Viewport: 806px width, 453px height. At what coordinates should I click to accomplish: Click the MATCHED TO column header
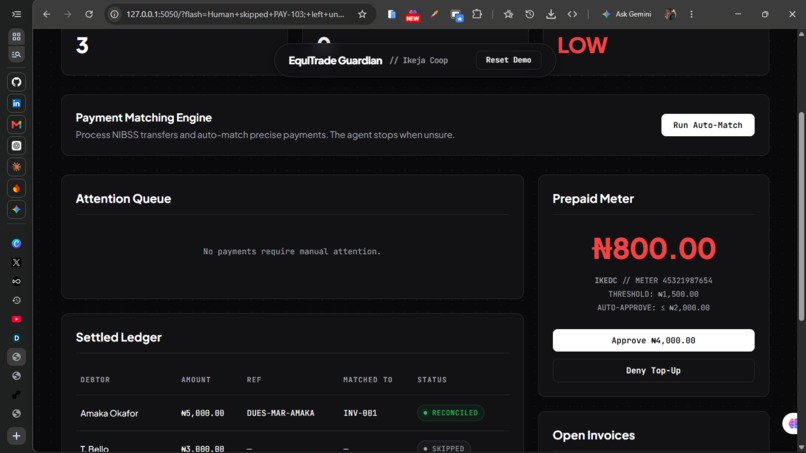[368, 379]
